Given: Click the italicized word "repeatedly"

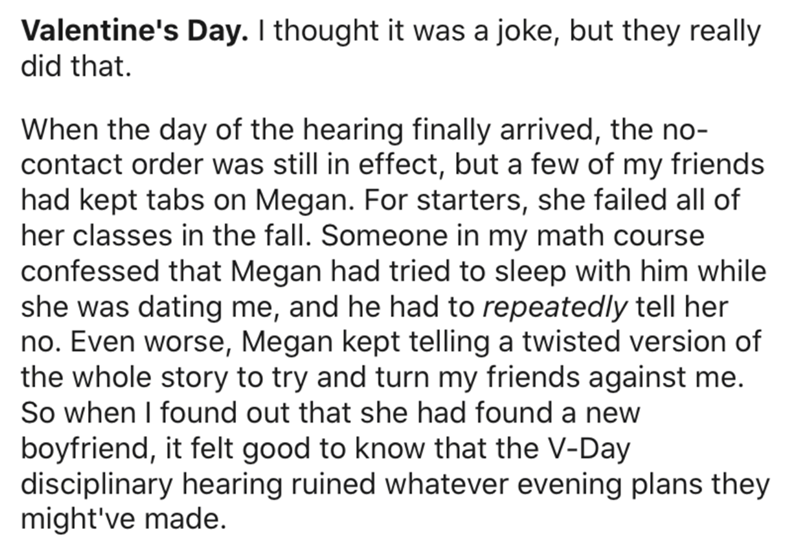Looking at the screenshot, I should pos(555,308).
